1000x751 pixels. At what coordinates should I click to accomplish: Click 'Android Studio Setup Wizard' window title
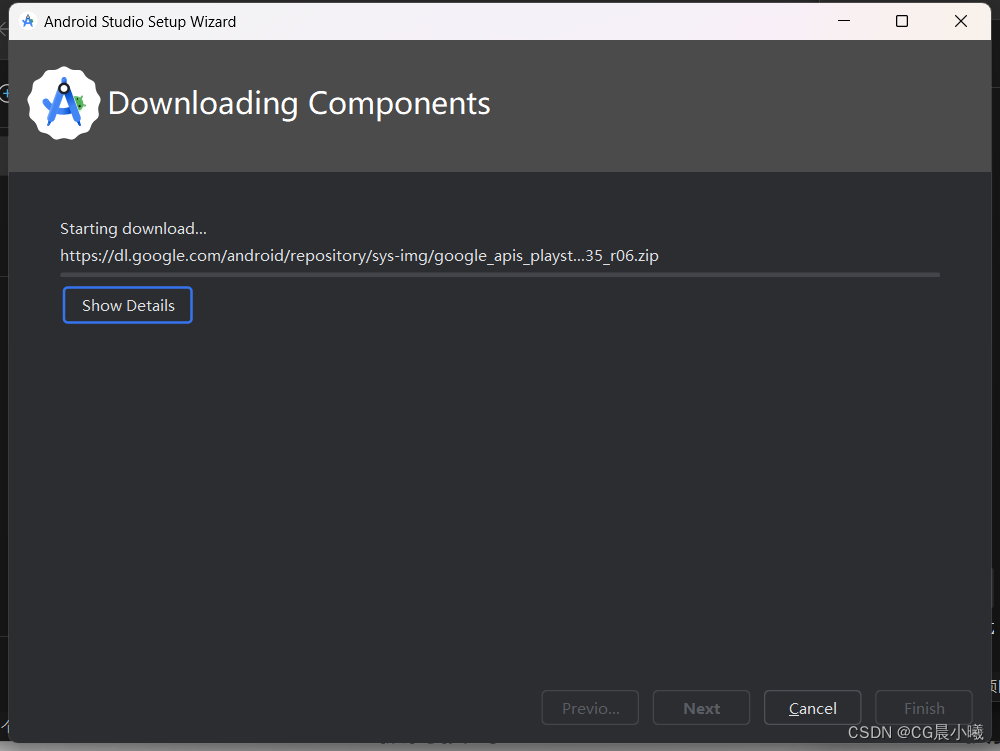point(140,22)
